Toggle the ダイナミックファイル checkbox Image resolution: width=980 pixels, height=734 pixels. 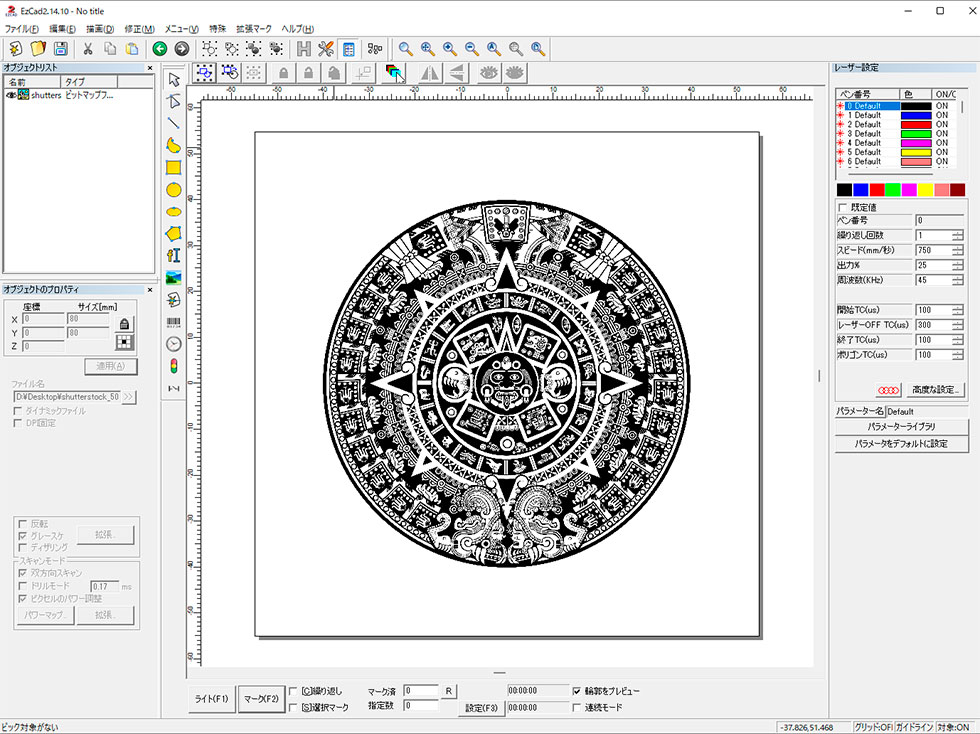pos(18,411)
